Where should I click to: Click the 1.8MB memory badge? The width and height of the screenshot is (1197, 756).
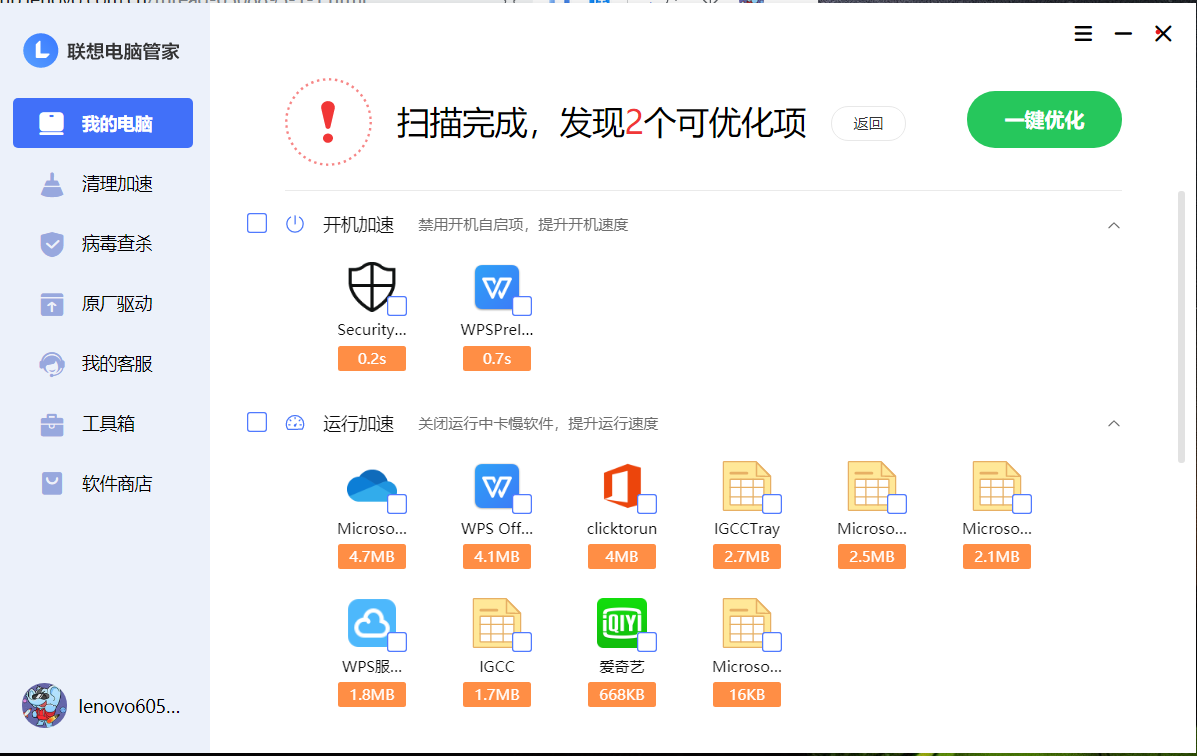tap(372, 694)
